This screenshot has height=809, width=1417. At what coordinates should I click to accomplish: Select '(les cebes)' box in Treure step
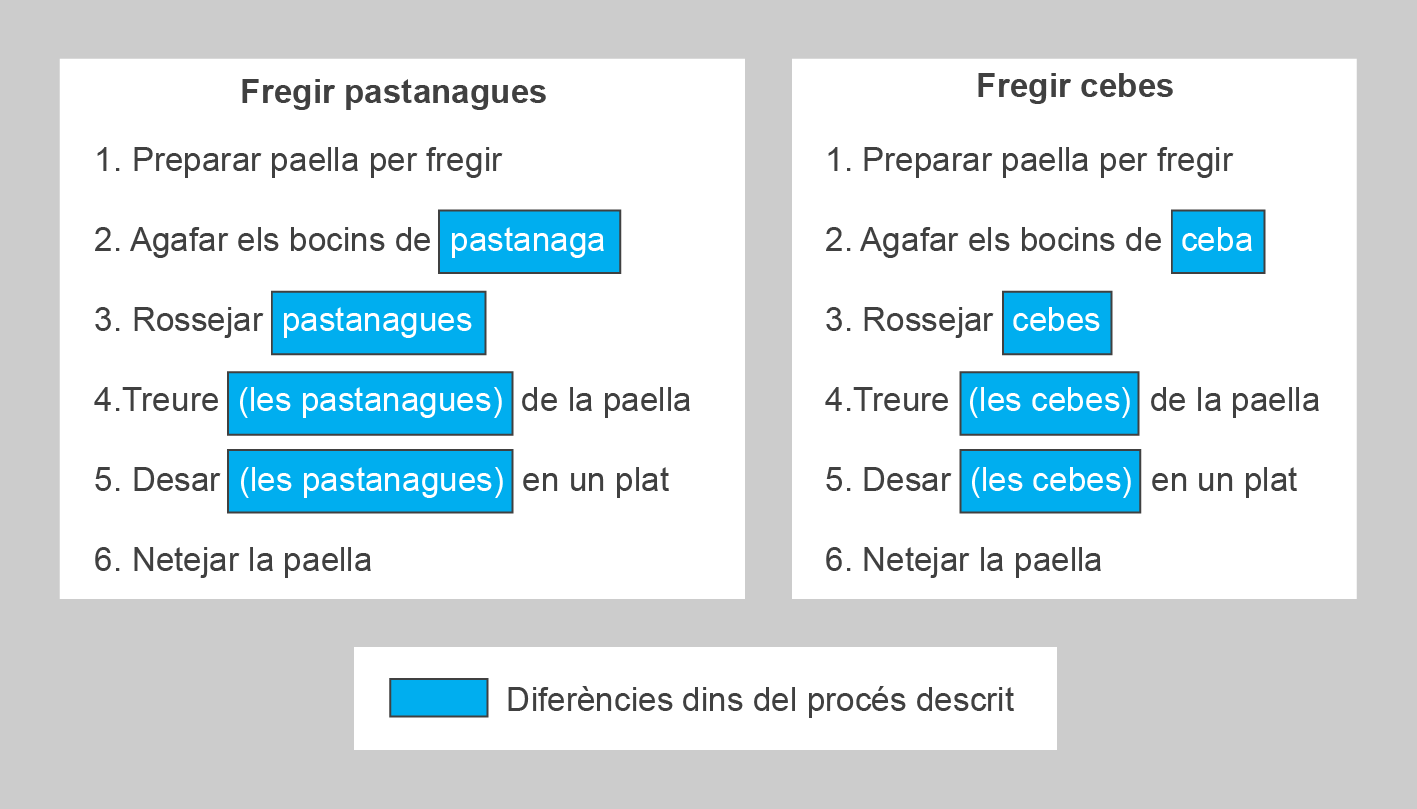pyautogui.click(x=1050, y=402)
